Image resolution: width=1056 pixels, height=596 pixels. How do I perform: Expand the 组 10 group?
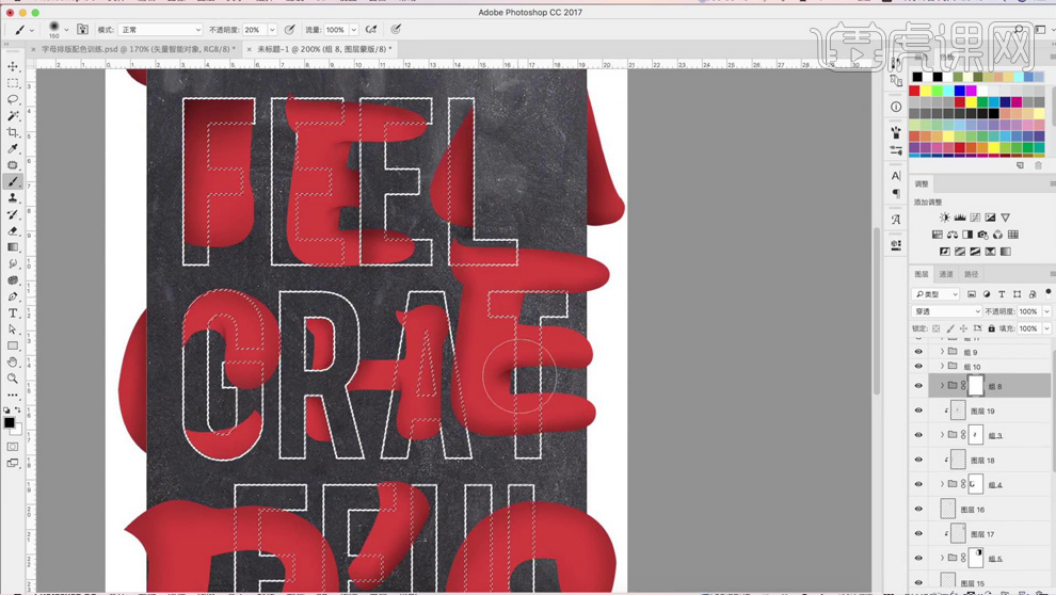pyautogui.click(x=942, y=366)
